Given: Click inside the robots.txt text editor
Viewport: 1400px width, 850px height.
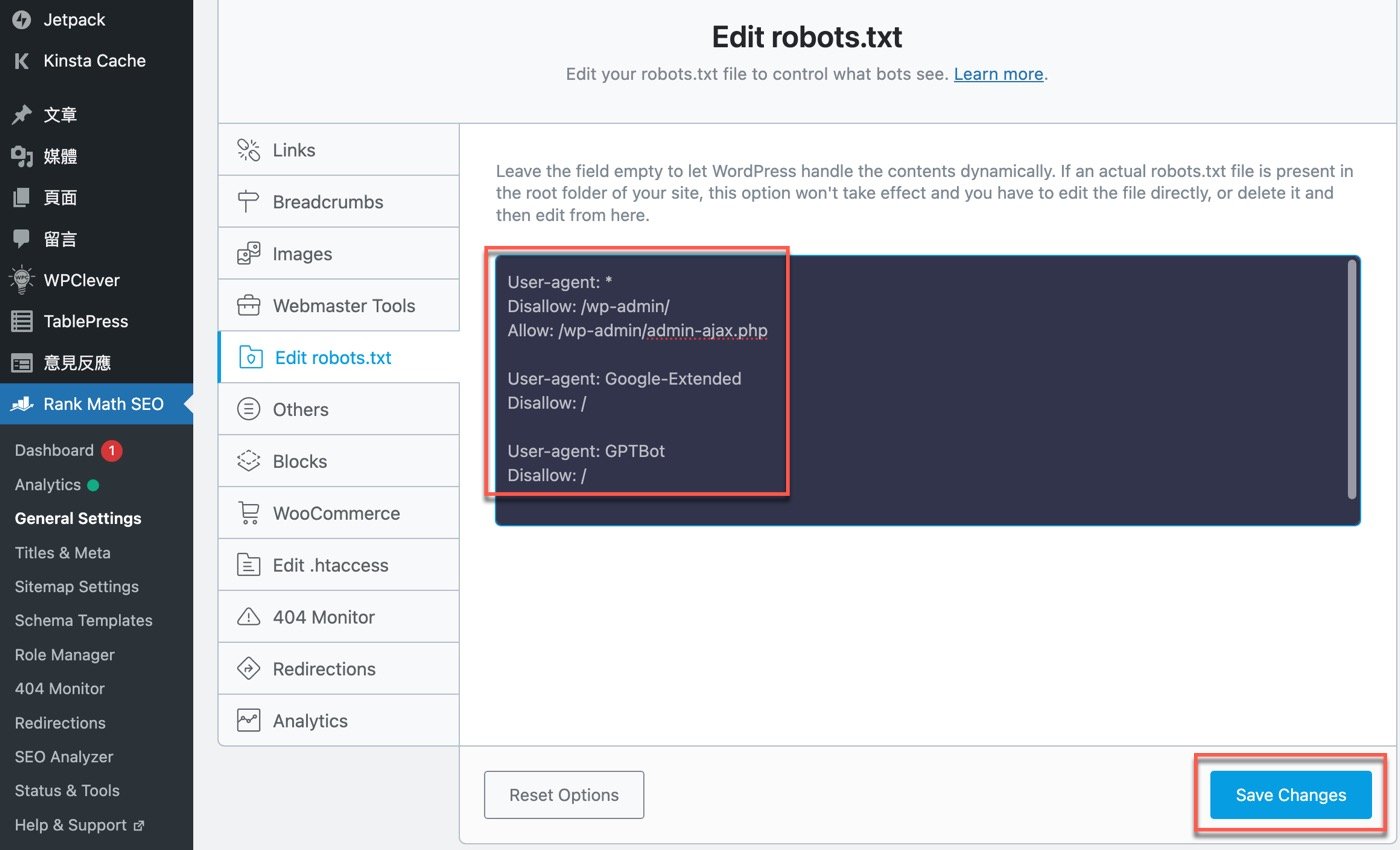Looking at the screenshot, I should (927, 391).
